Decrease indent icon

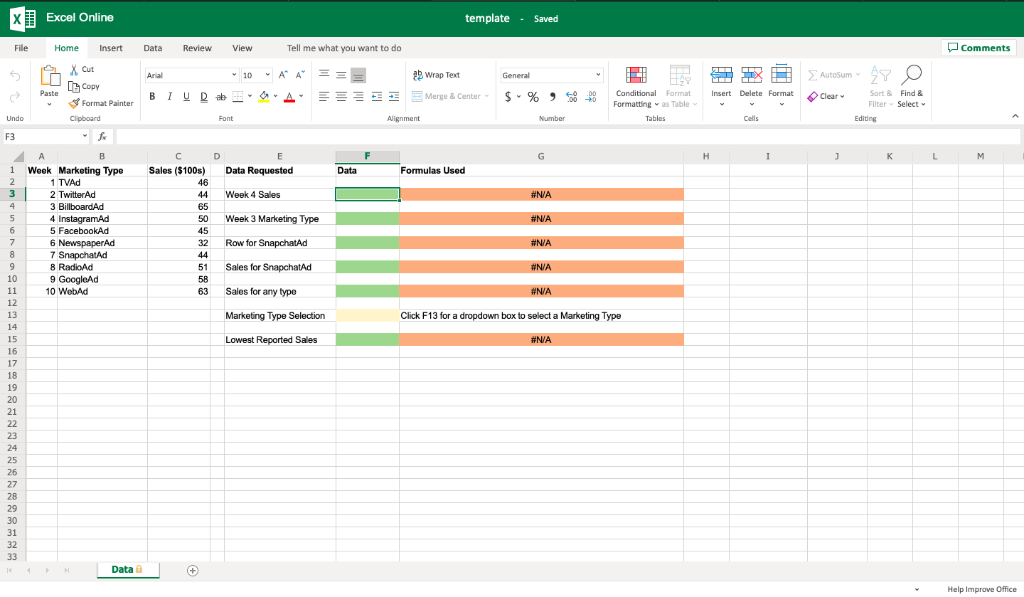click(x=377, y=97)
